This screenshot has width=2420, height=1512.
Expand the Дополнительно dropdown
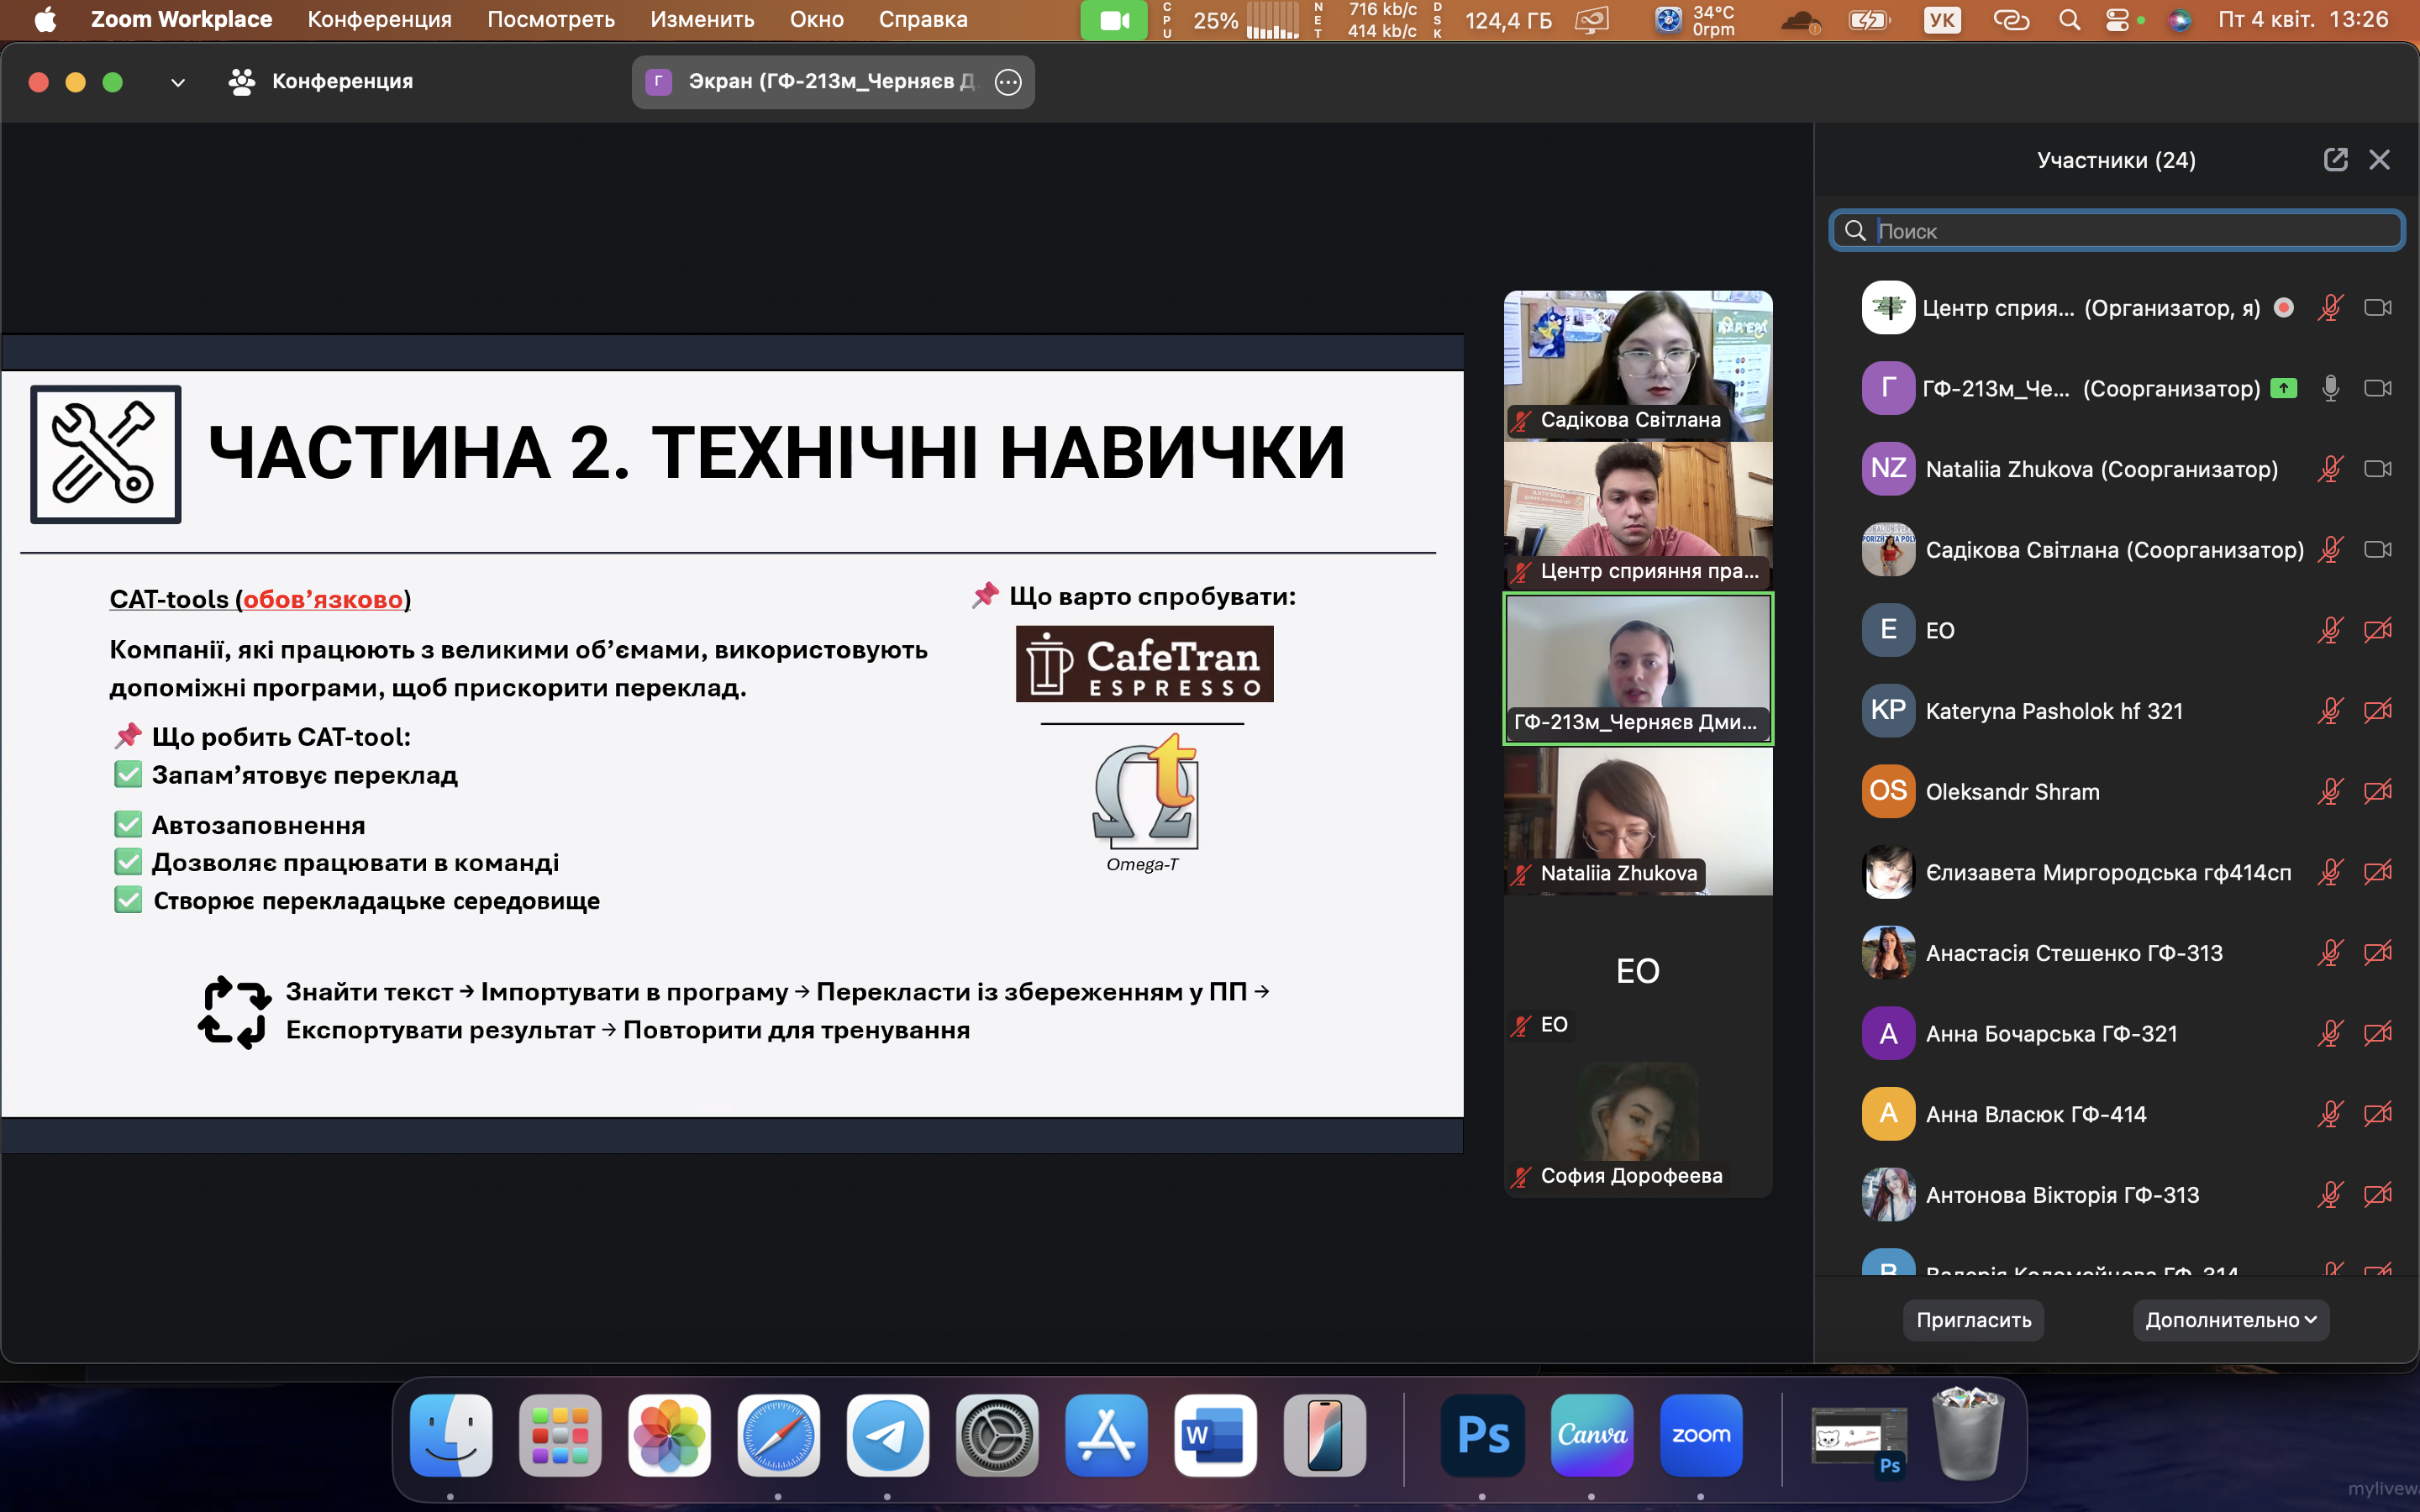[2230, 1320]
